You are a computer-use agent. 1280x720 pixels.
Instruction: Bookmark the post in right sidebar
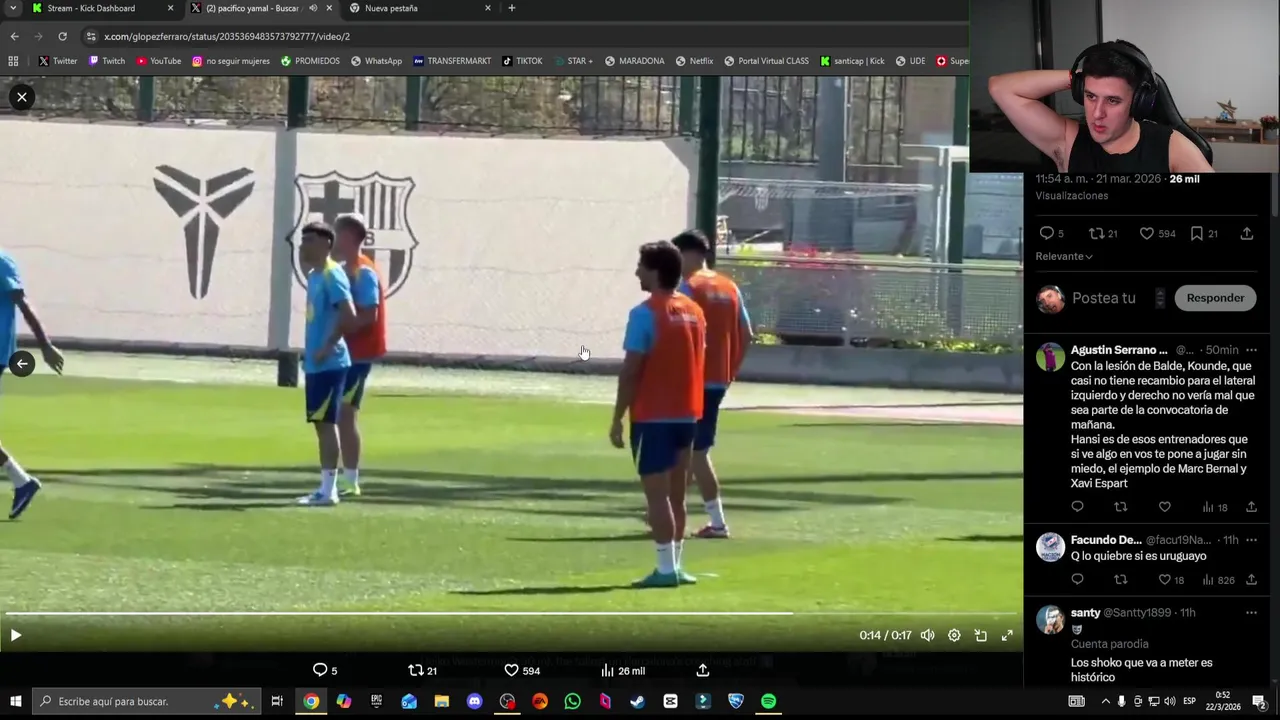click(x=1204, y=233)
